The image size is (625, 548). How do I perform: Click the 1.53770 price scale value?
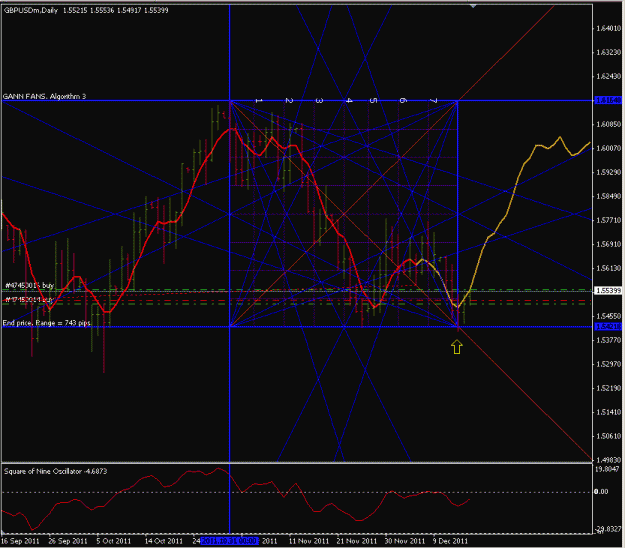point(608,340)
